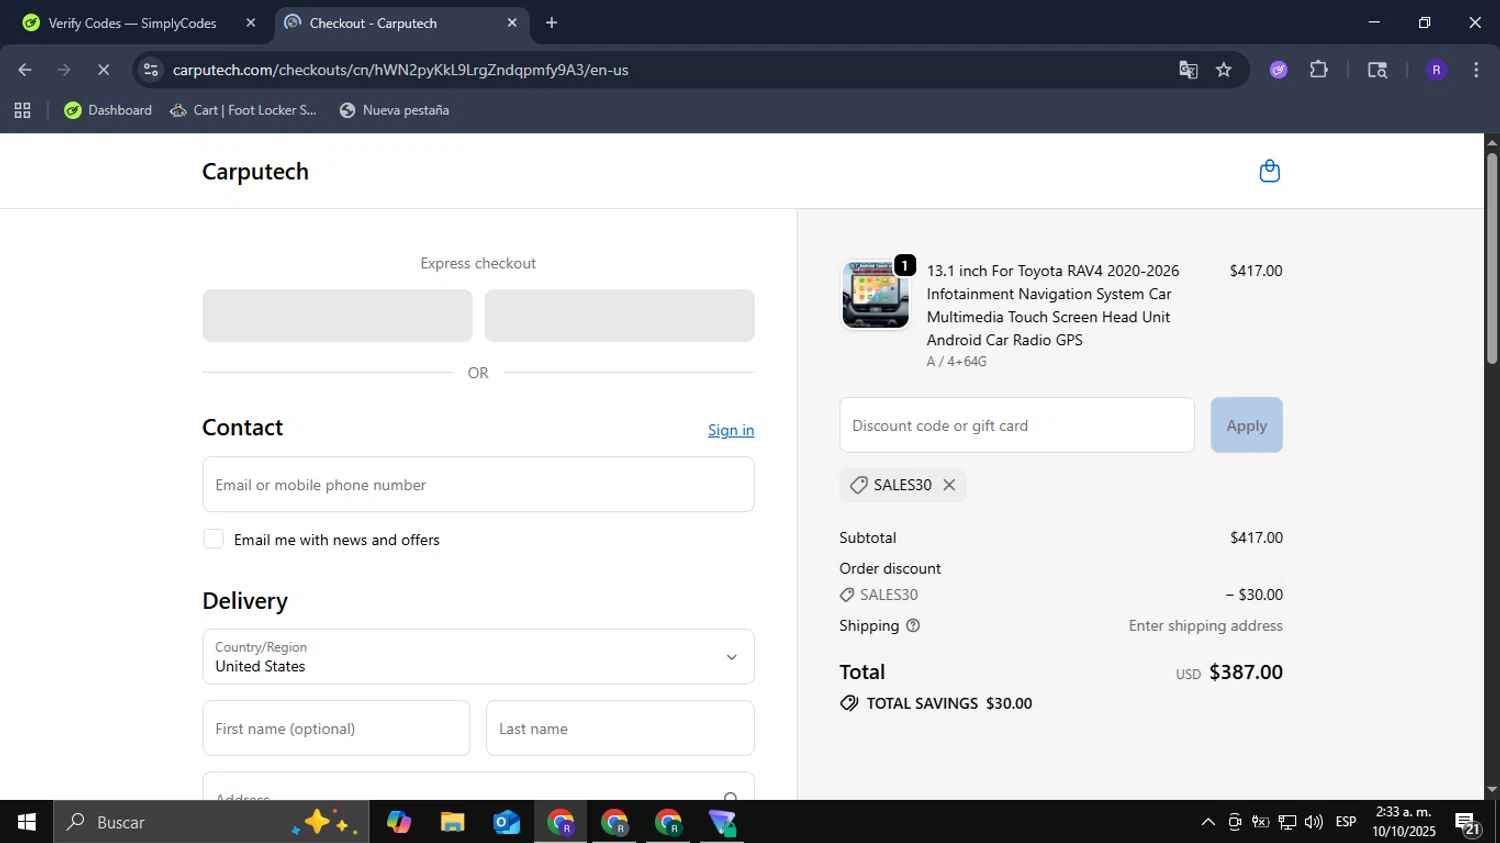
Task: Close the Checkout Carputech tab
Action: (x=512, y=23)
